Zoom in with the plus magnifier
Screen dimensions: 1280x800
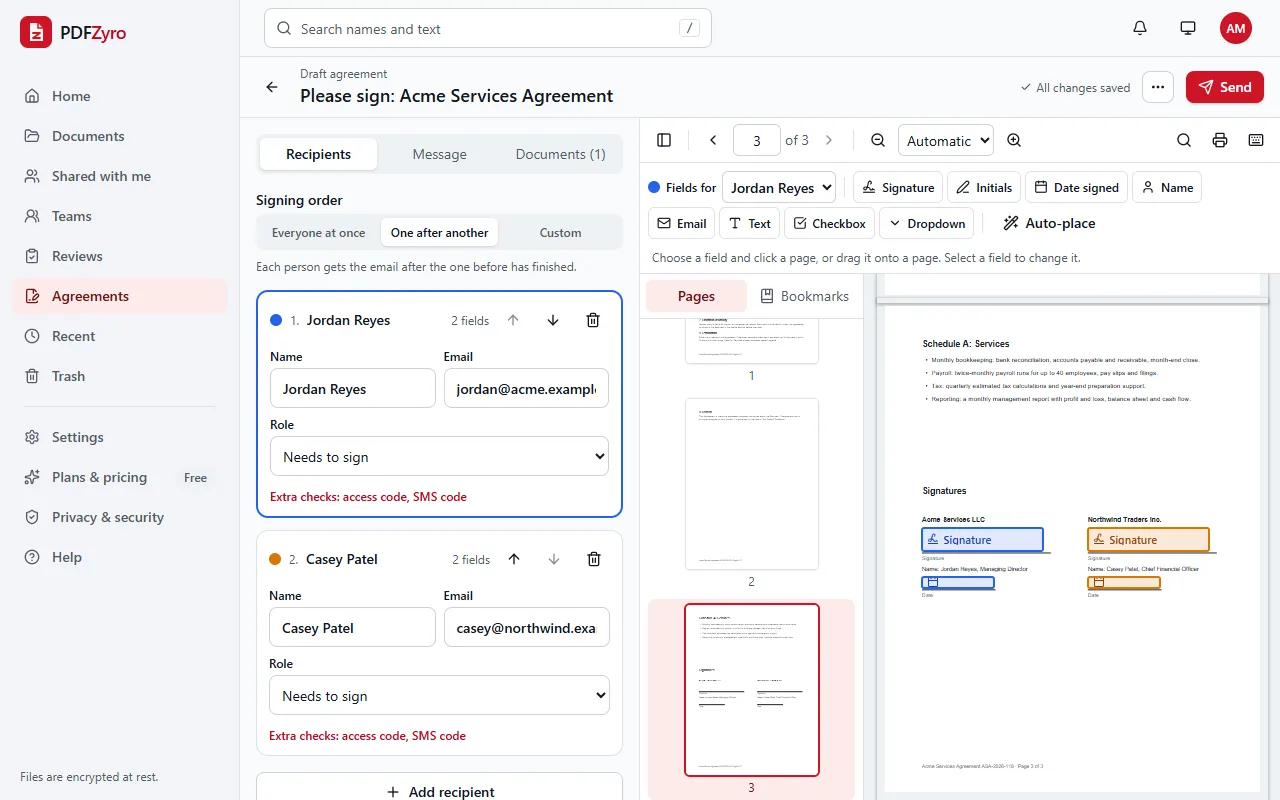(x=1014, y=140)
